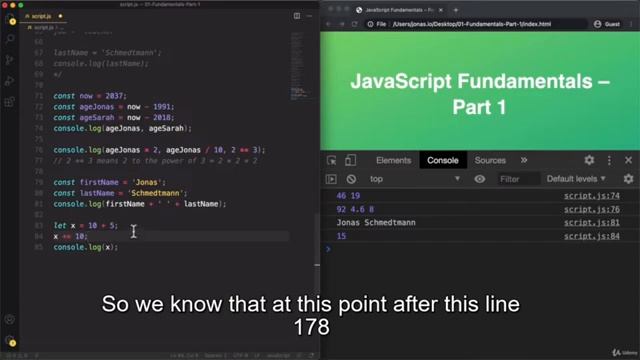The image size is (640, 360).
Task: Open the Default levels dropdown
Action: pyautogui.click(x=576, y=179)
